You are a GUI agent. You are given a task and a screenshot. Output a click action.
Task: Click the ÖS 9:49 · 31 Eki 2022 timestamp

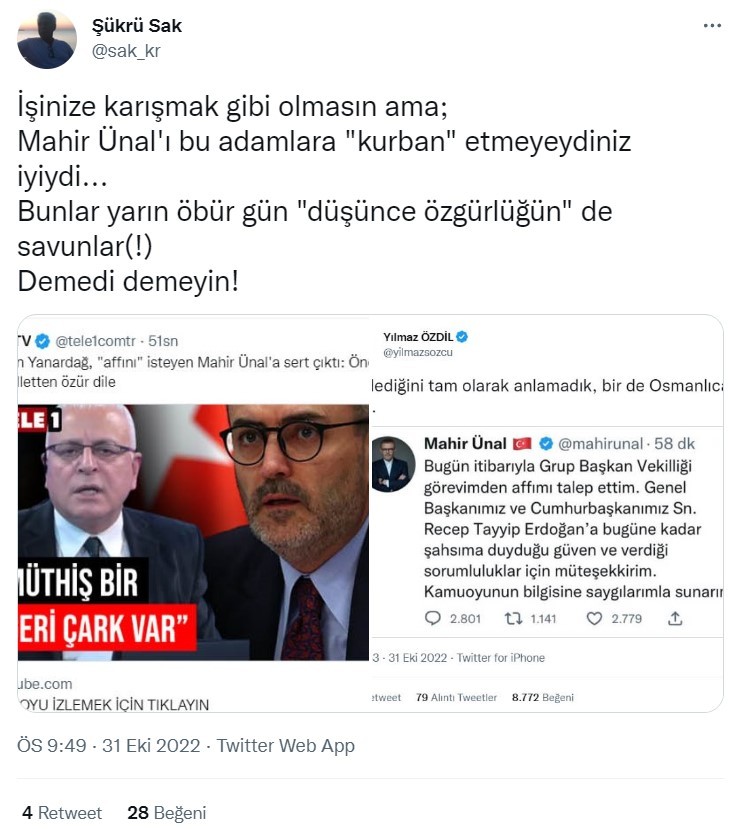tap(109, 745)
